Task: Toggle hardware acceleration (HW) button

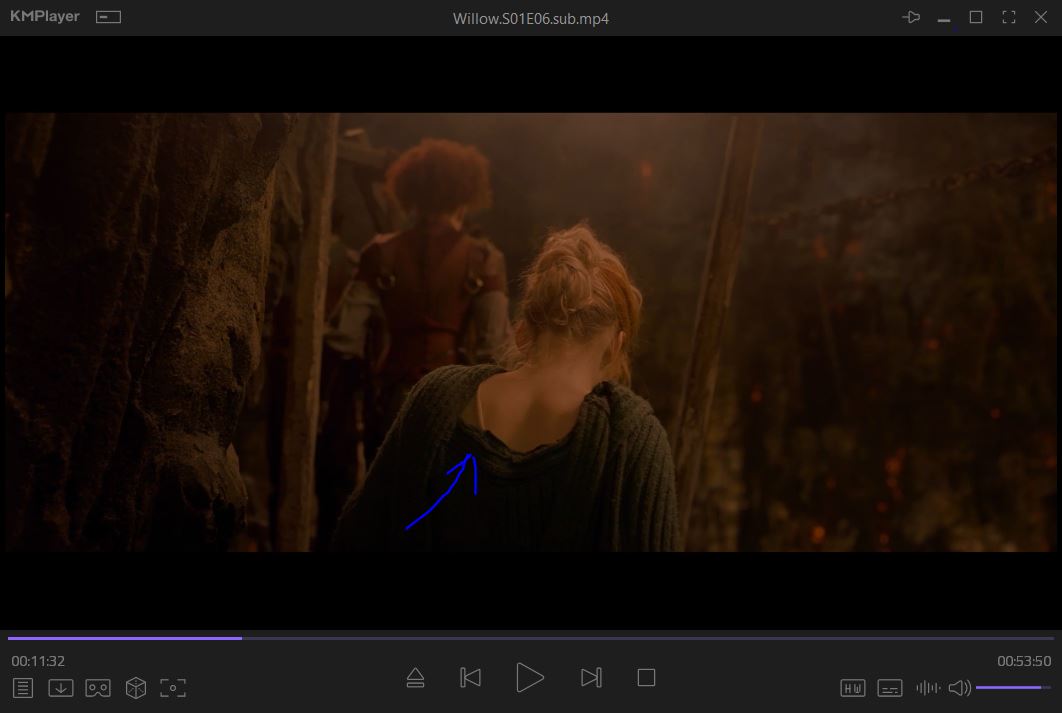Action: [x=853, y=688]
